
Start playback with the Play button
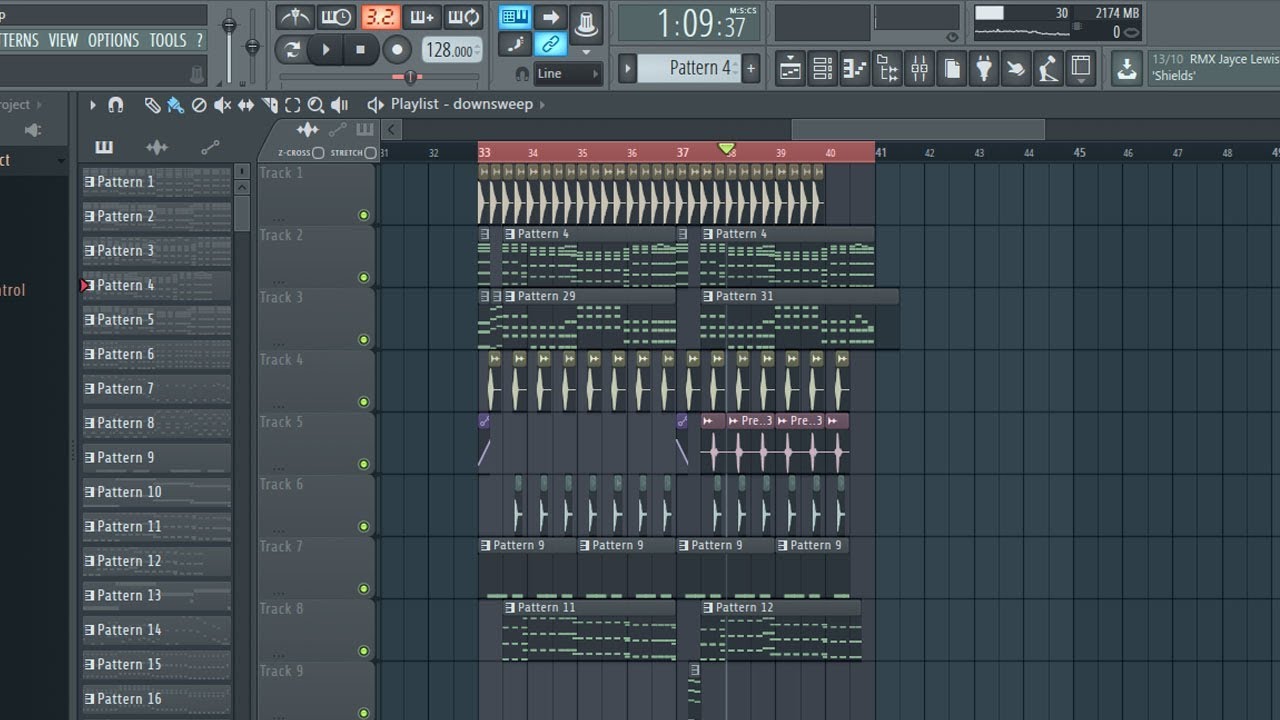point(326,49)
